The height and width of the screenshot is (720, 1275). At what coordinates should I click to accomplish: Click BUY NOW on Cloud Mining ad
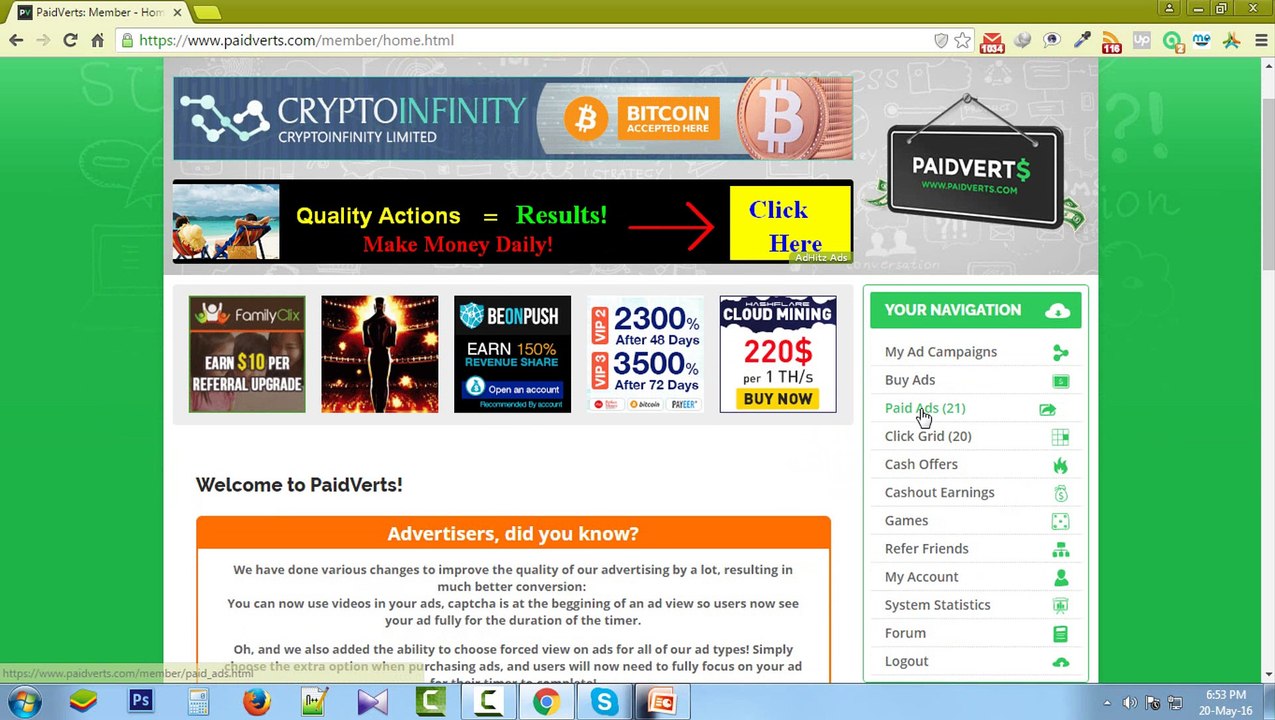pyautogui.click(x=778, y=399)
